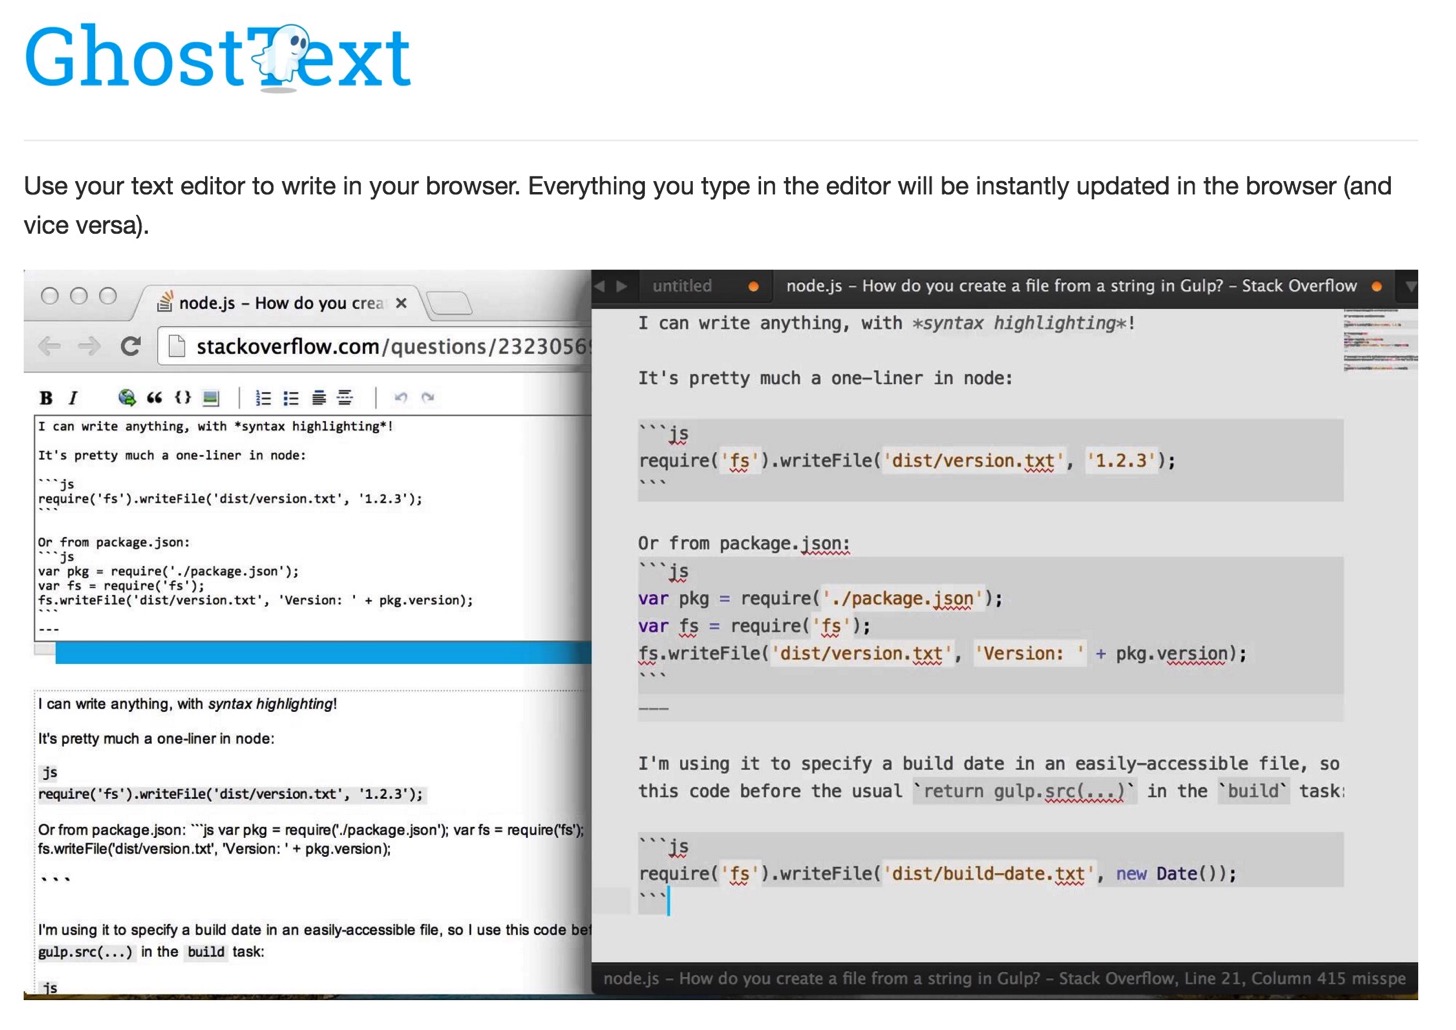Open a new browser tab
The width and height of the screenshot is (1456, 1030).
coord(449,303)
